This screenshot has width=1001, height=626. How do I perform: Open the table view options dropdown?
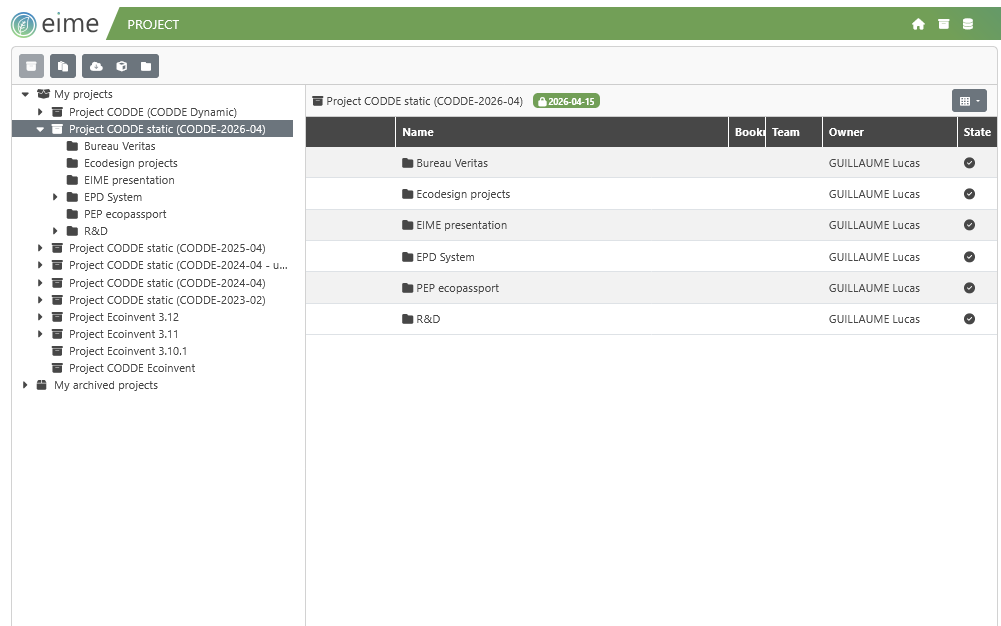point(969,101)
